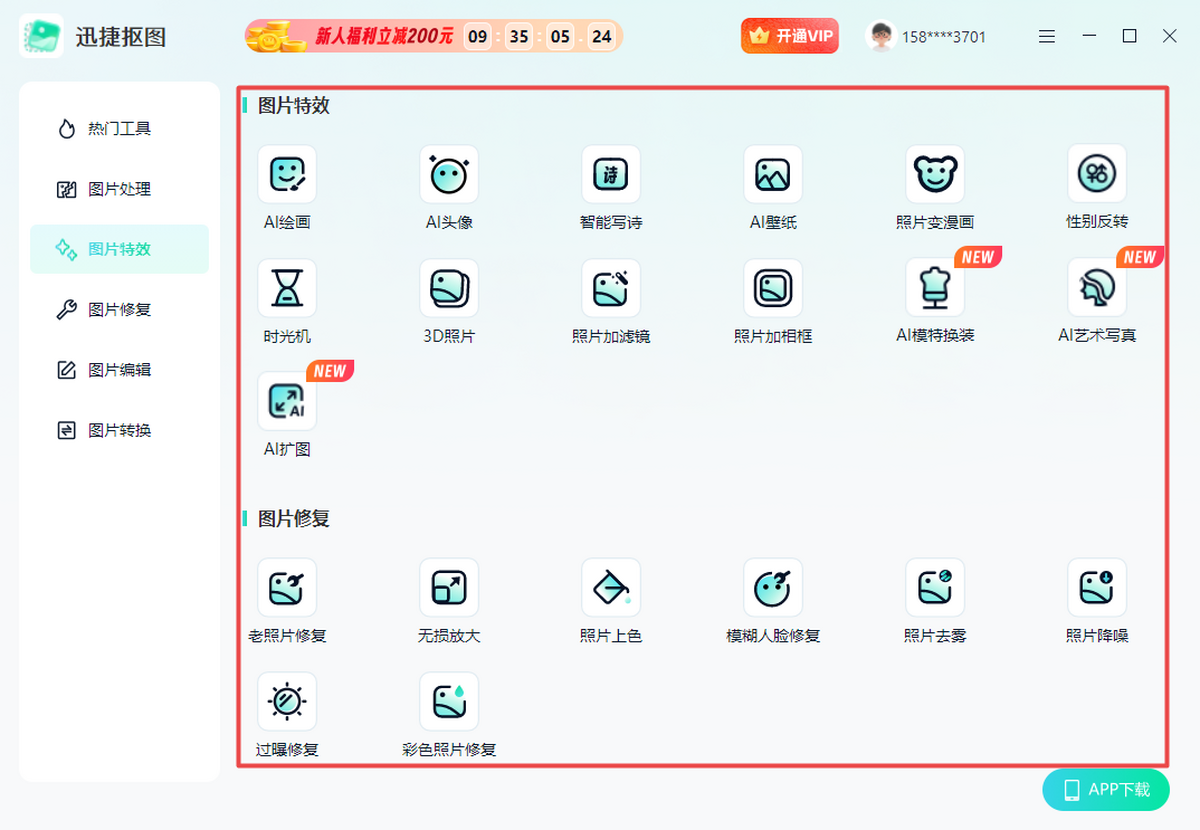The width and height of the screenshot is (1200, 830).
Task: Click the 新人福利立减200元 promo banner
Action: pos(434,37)
